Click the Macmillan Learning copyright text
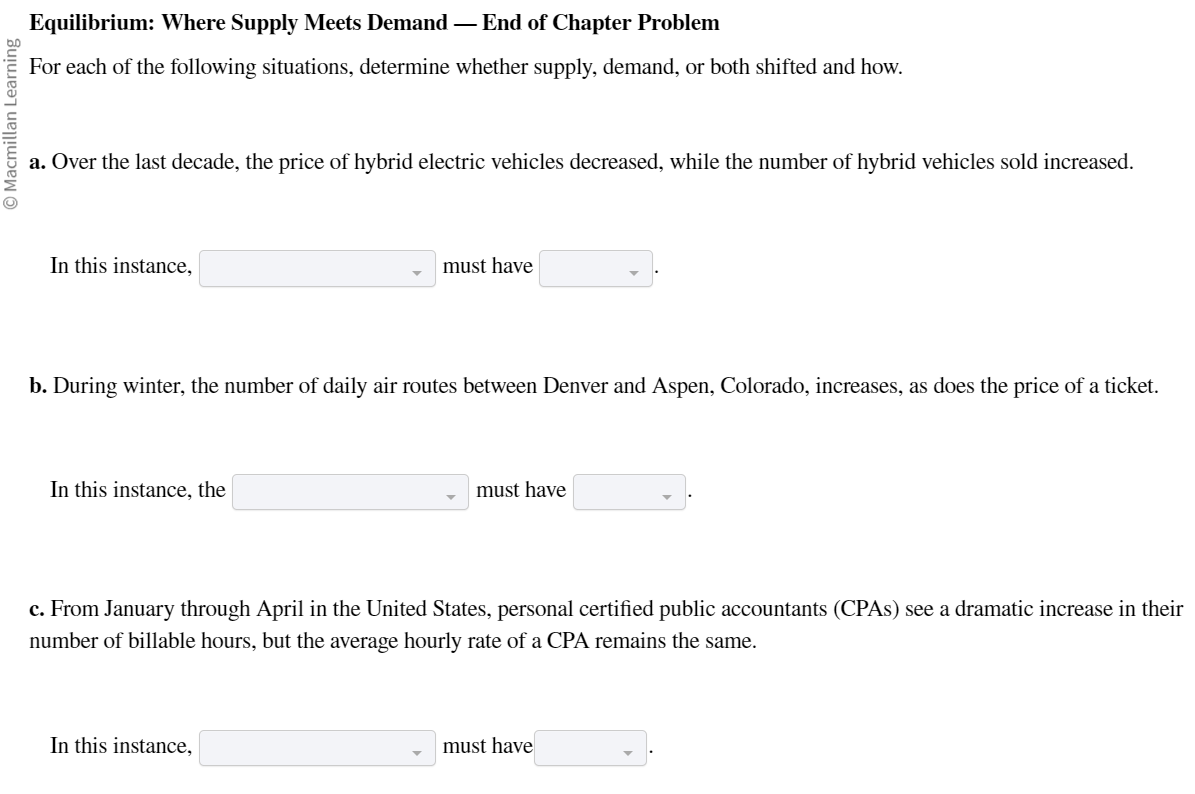 click(12, 110)
